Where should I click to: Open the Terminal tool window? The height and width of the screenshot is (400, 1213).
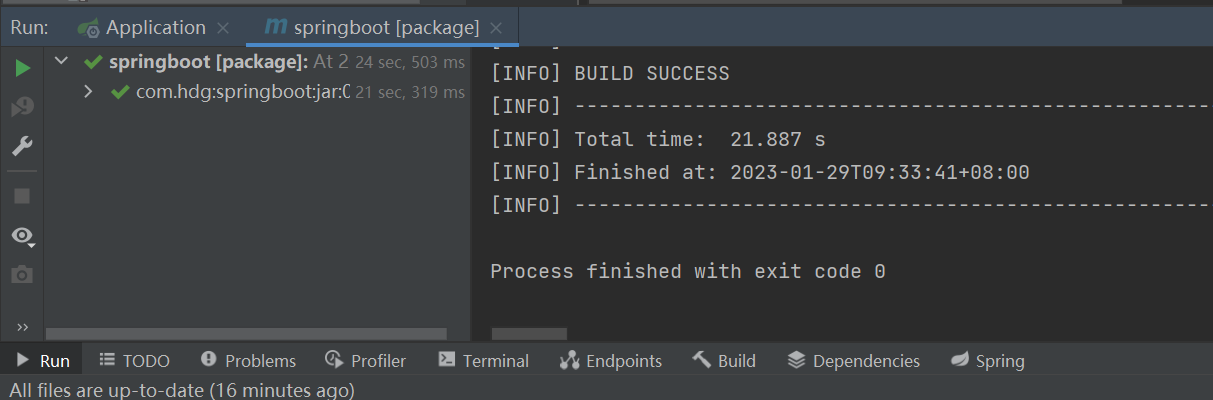(484, 361)
